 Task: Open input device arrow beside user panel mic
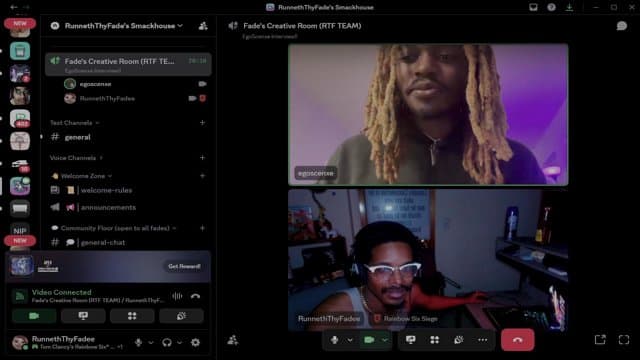151,342
